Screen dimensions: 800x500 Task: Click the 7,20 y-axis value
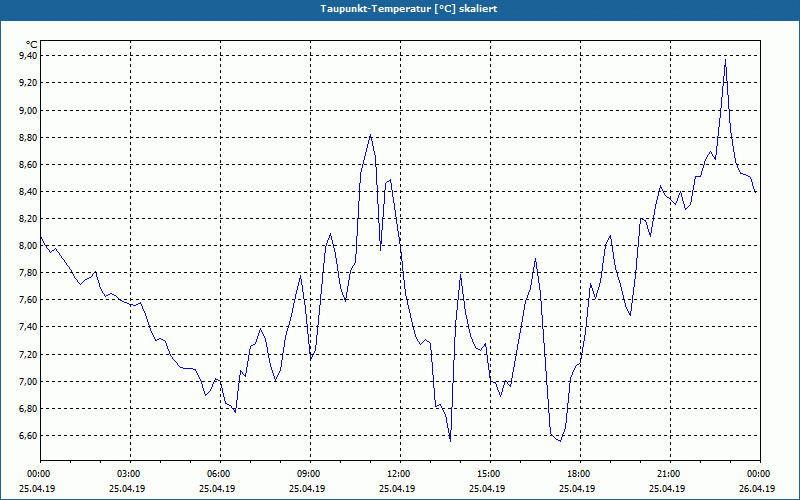point(28,354)
